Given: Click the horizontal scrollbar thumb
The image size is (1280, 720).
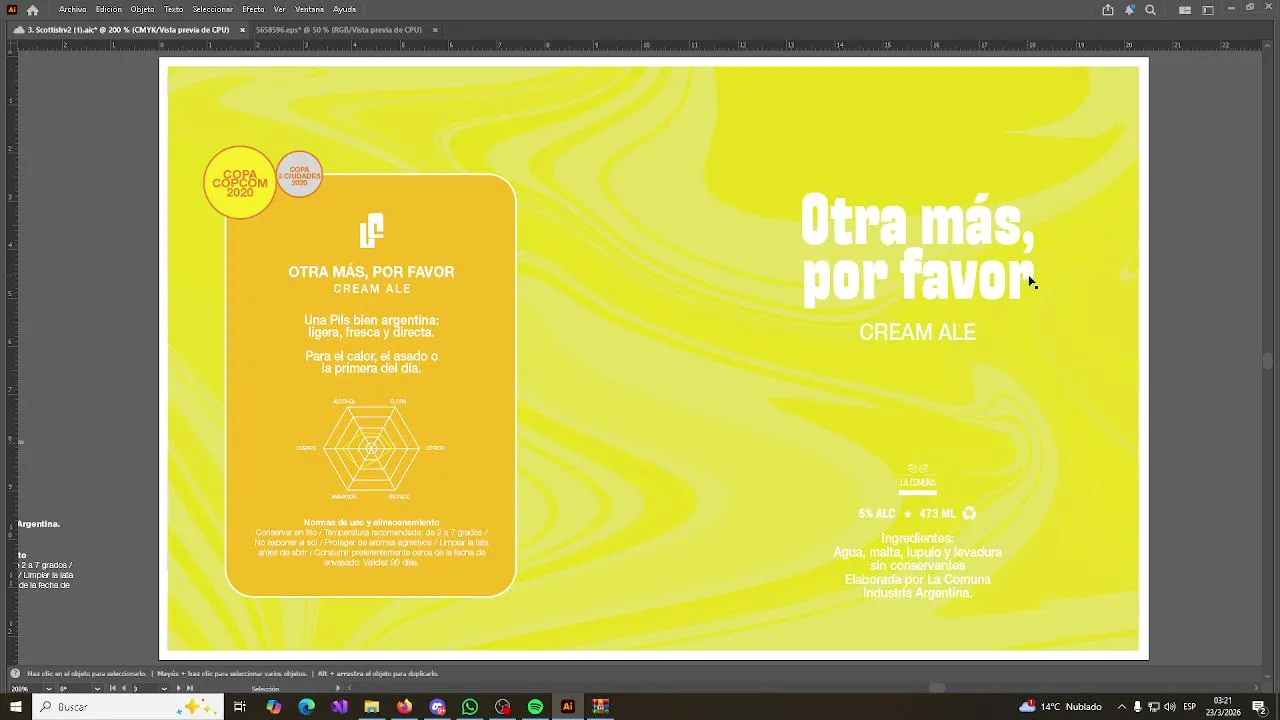Looking at the screenshot, I should pyautogui.click(x=937, y=687).
